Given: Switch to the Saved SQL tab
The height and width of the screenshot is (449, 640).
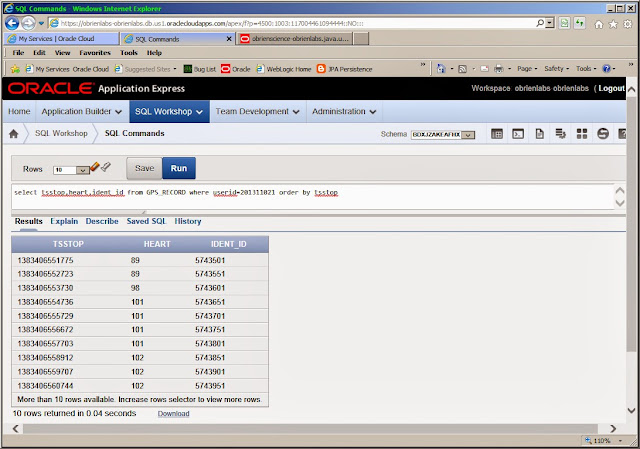Looking at the screenshot, I should [x=146, y=221].
